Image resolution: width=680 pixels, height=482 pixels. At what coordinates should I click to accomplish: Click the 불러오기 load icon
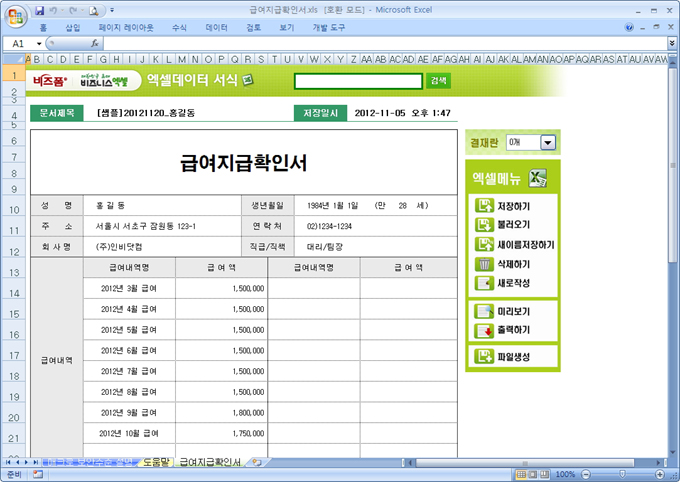484,225
